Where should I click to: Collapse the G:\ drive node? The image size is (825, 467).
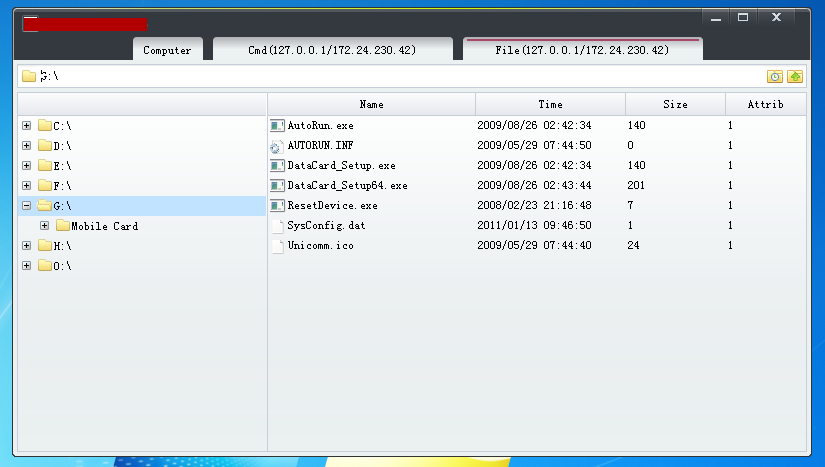tap(26, 205)
